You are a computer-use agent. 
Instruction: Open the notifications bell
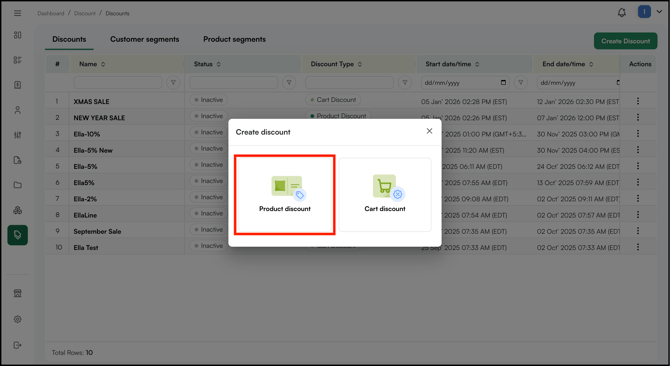pos(622,13)
